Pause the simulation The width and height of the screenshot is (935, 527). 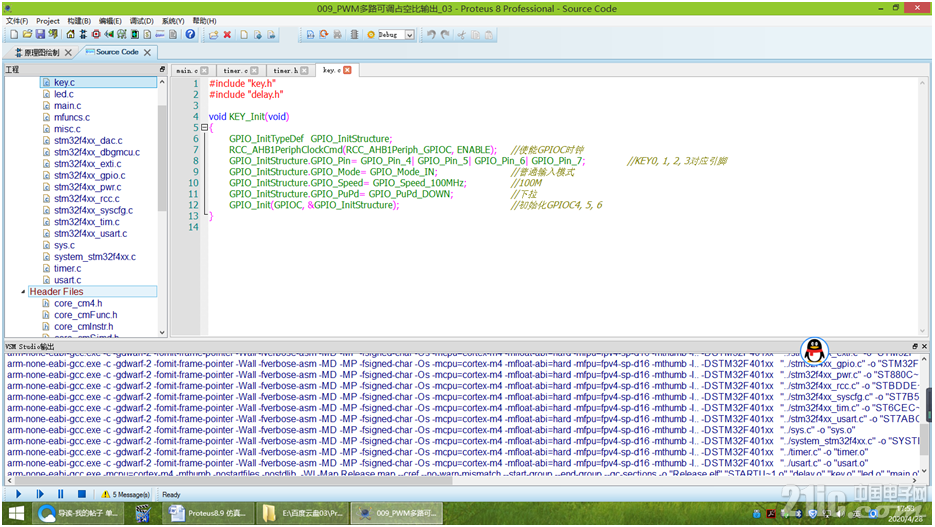(x=60, y=494)
